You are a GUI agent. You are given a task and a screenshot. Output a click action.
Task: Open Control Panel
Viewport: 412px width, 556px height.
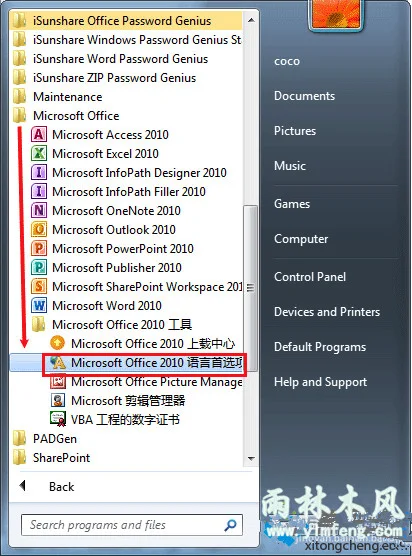(310, 277)
